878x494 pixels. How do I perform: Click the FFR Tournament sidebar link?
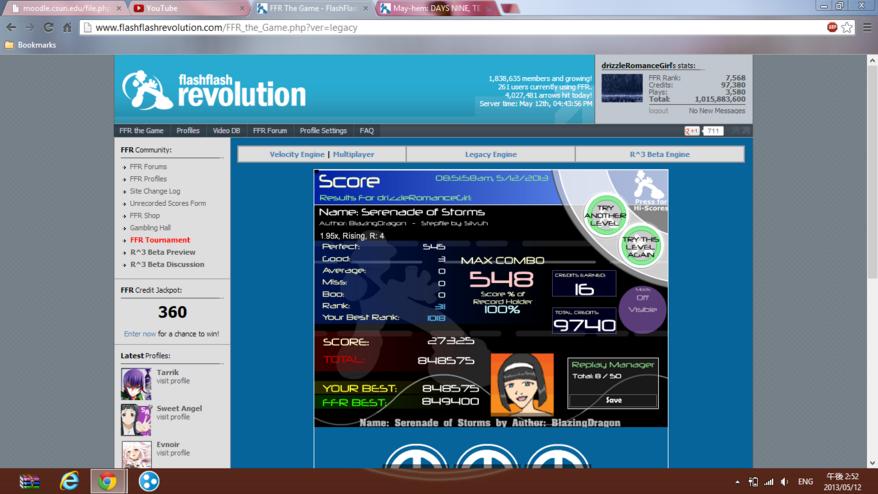tap(160, 240)
